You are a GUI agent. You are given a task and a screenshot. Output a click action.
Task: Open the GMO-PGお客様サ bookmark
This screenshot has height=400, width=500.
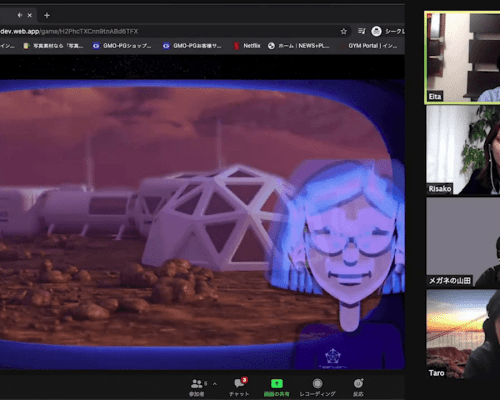(192, 46)
